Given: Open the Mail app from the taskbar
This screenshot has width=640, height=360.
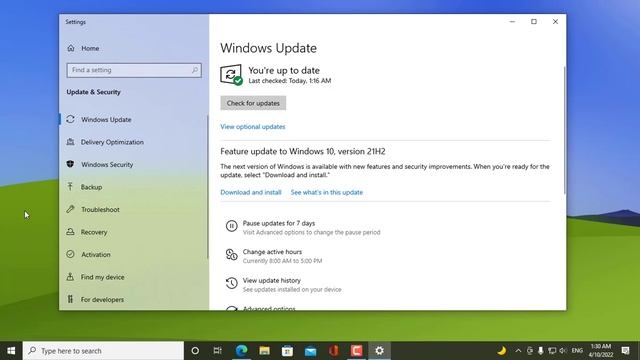Looking at the screenshot, I should (x=311, y=351).
